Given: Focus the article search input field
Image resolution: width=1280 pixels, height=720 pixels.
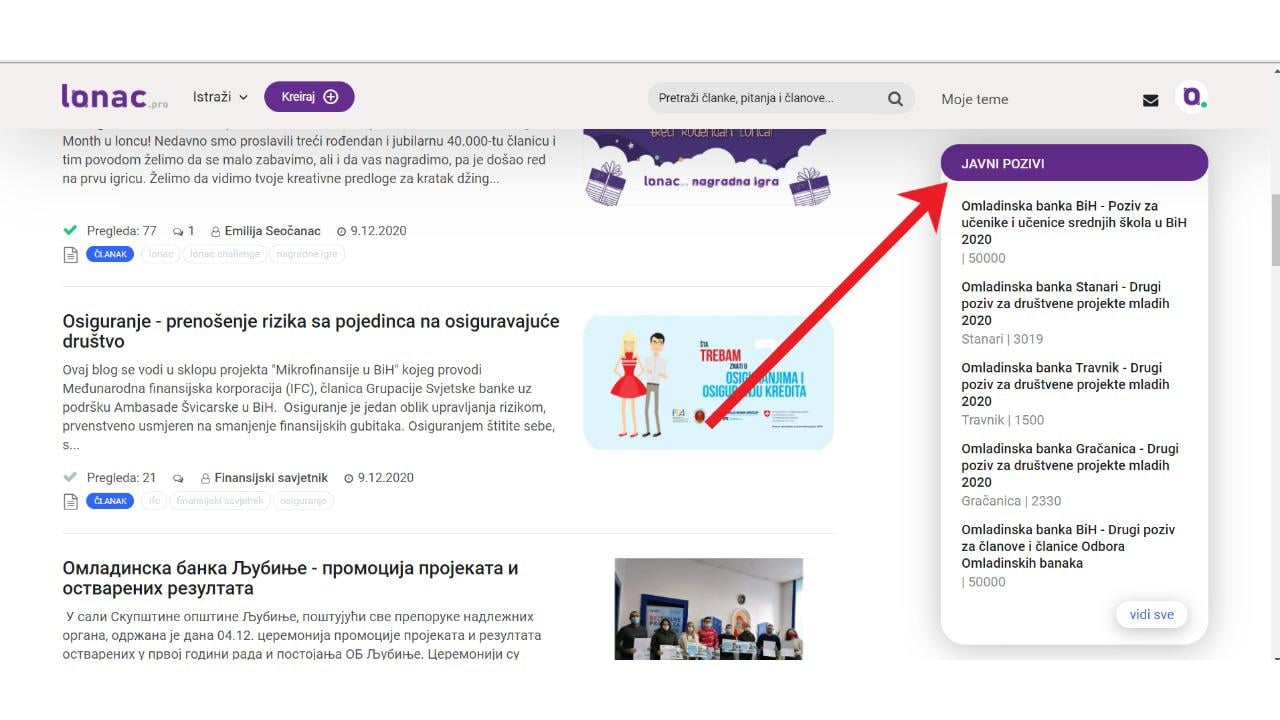Looking at the screenshot, I should pyautogui.click(x=765, y=98).
